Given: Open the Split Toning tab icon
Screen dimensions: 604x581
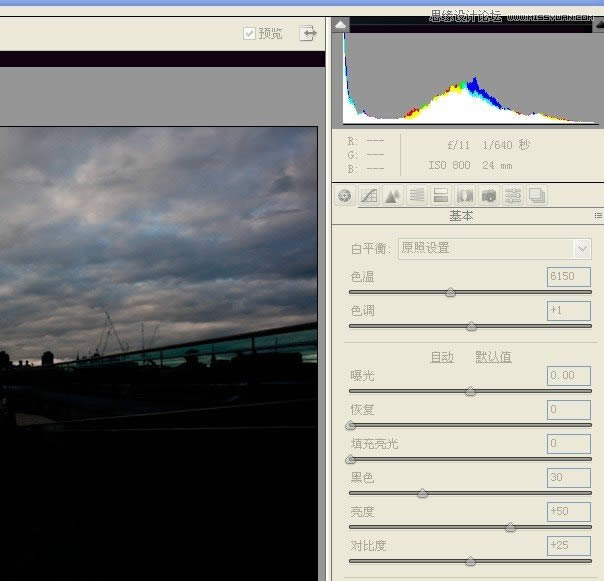Looking at the screenshot, I should point(441,196).
